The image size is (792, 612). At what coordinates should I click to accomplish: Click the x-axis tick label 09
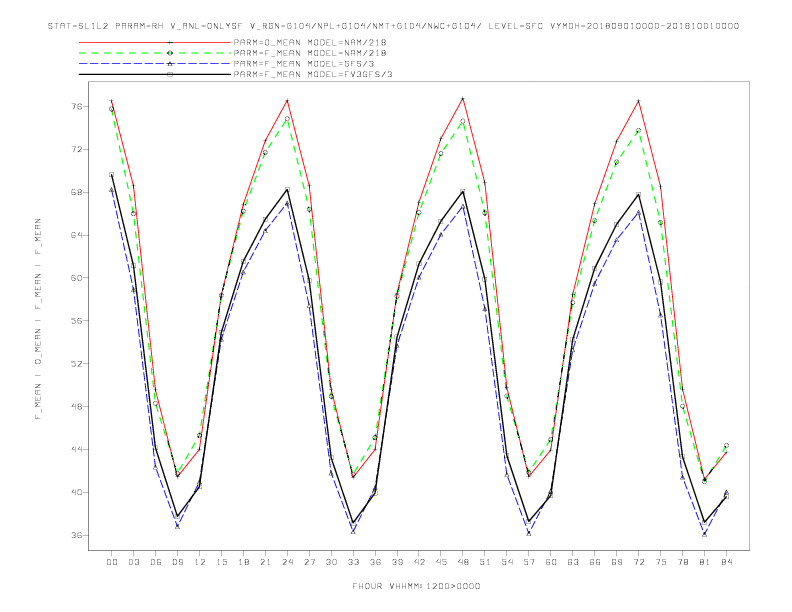(x=177, y=562)
